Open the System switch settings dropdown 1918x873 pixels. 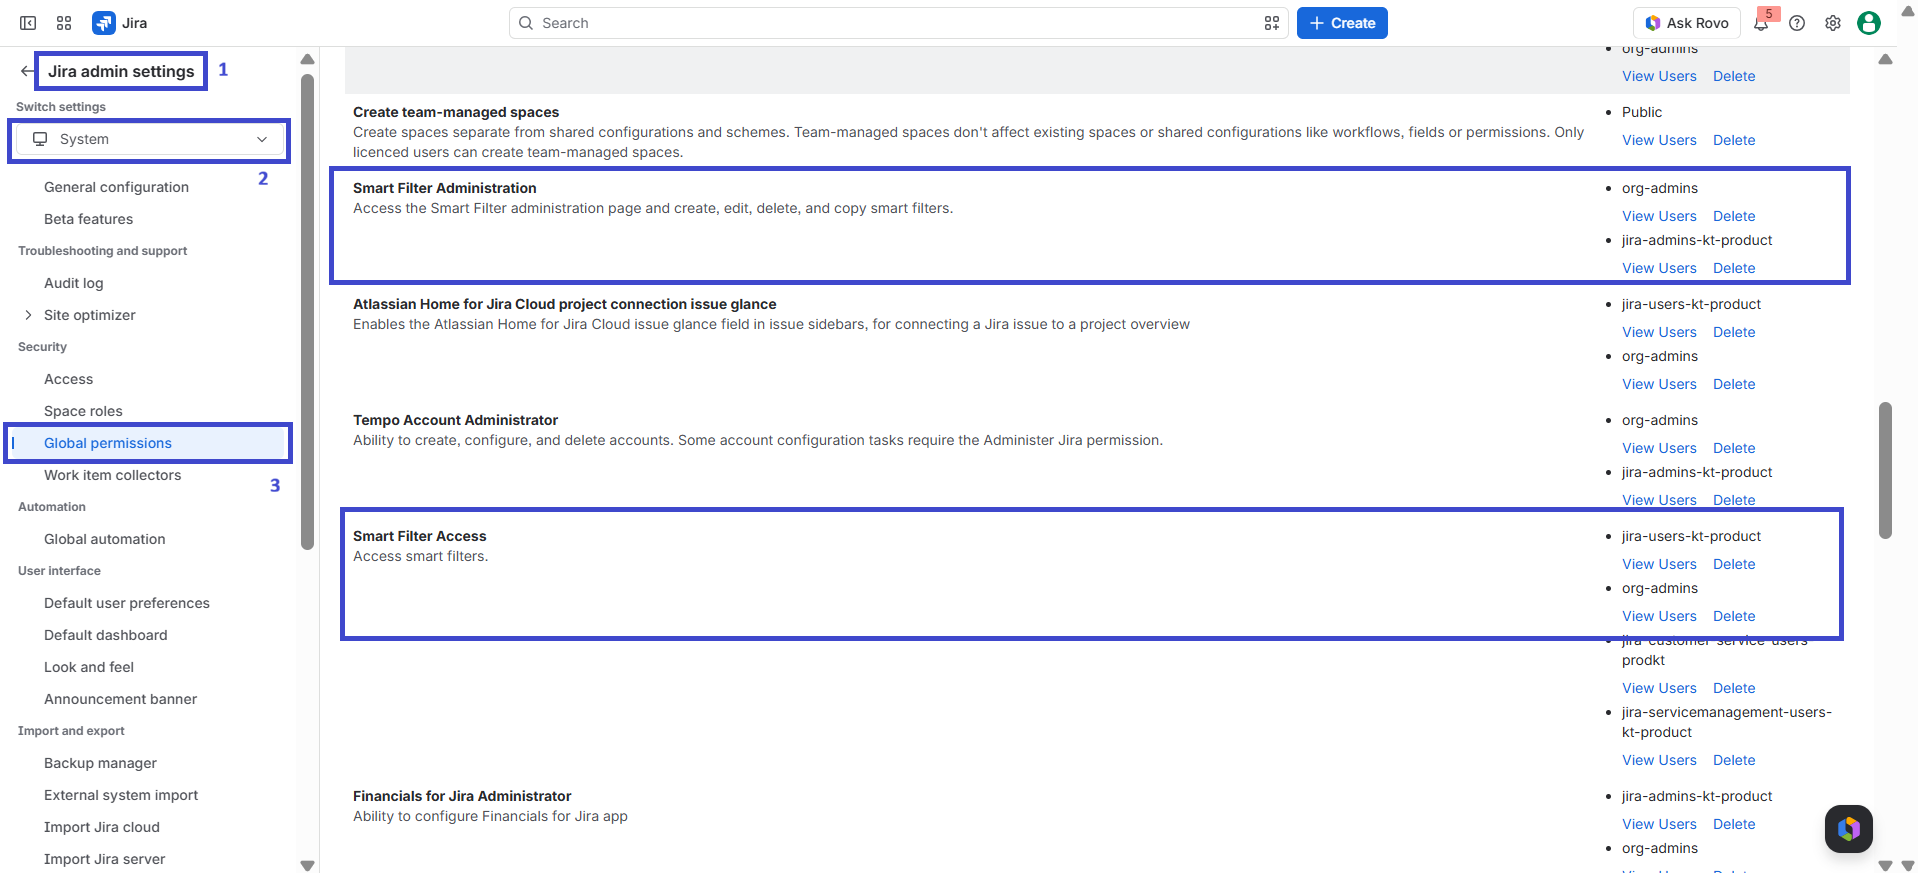149,140
